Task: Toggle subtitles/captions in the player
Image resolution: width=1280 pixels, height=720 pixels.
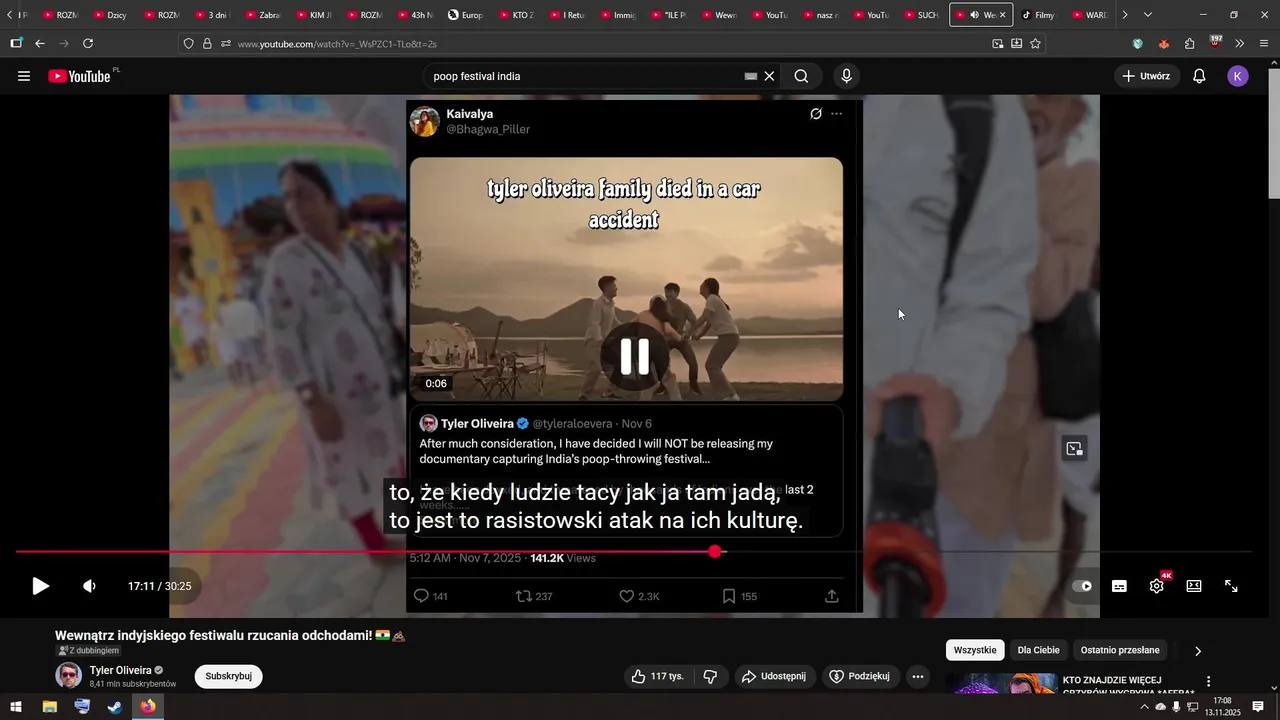Action: pyautogui.click(x=1119, y=586)
